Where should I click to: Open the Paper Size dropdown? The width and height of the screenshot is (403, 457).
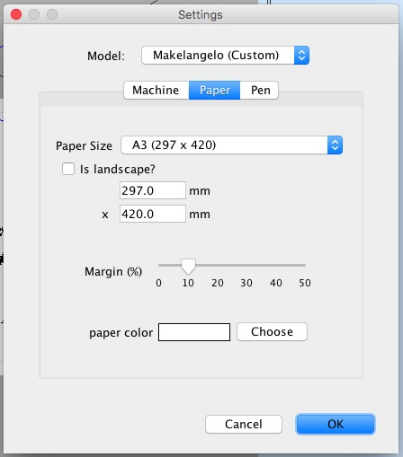(x=232, y=145)
